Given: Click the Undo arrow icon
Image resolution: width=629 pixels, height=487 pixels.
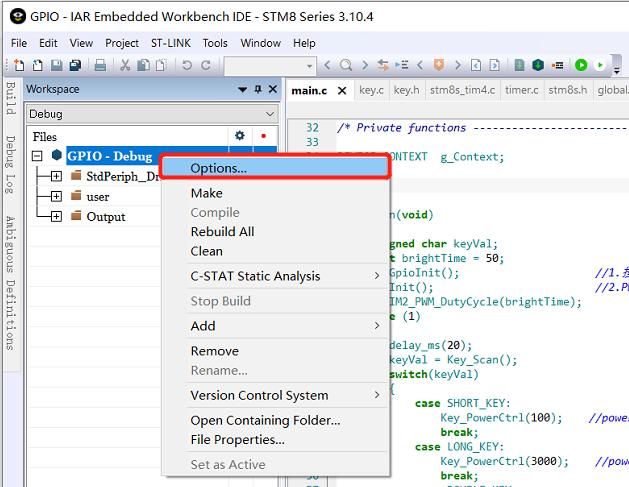Looking at the screenshot, I should tap(187, 65).
